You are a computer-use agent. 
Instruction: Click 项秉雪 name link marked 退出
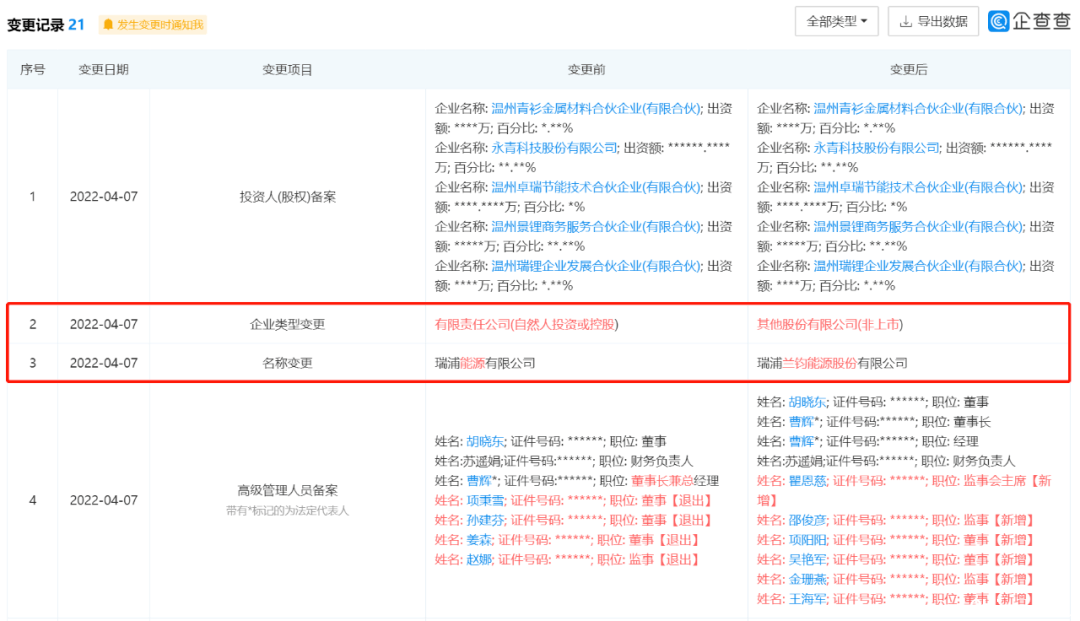(x=485, y=501)
